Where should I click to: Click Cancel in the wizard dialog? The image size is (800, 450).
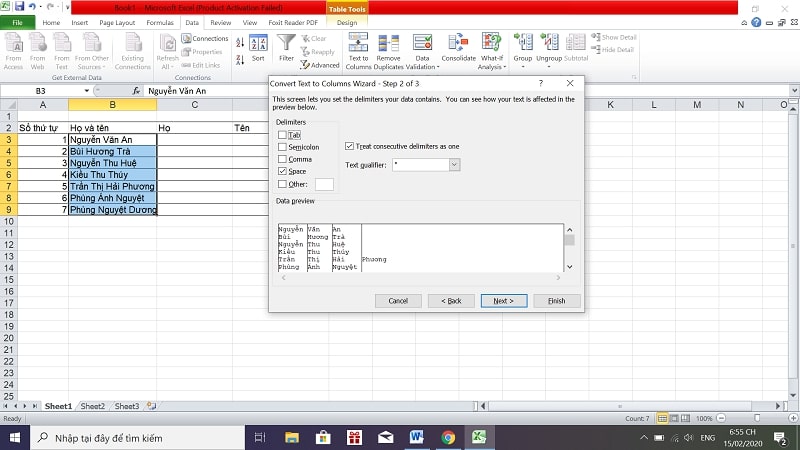point(398,301)
